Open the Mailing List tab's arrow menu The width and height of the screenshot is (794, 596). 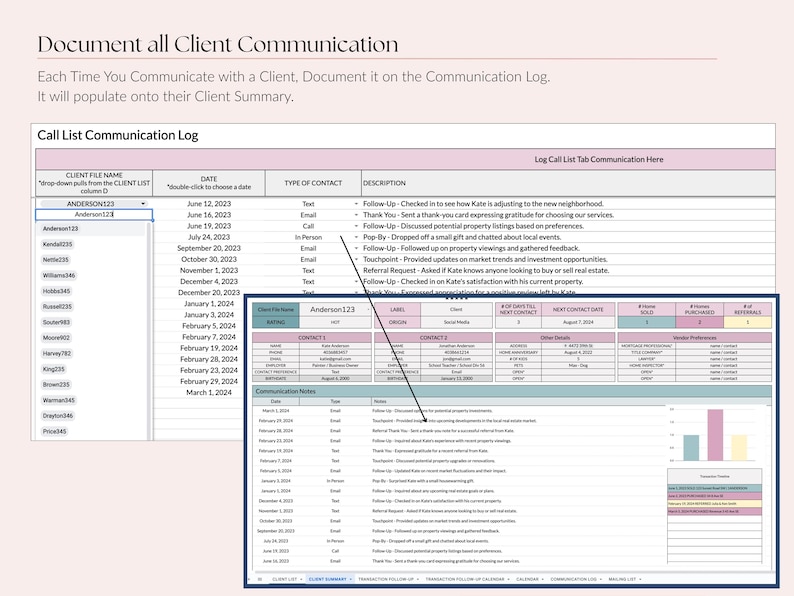click(x=640, y=579)
